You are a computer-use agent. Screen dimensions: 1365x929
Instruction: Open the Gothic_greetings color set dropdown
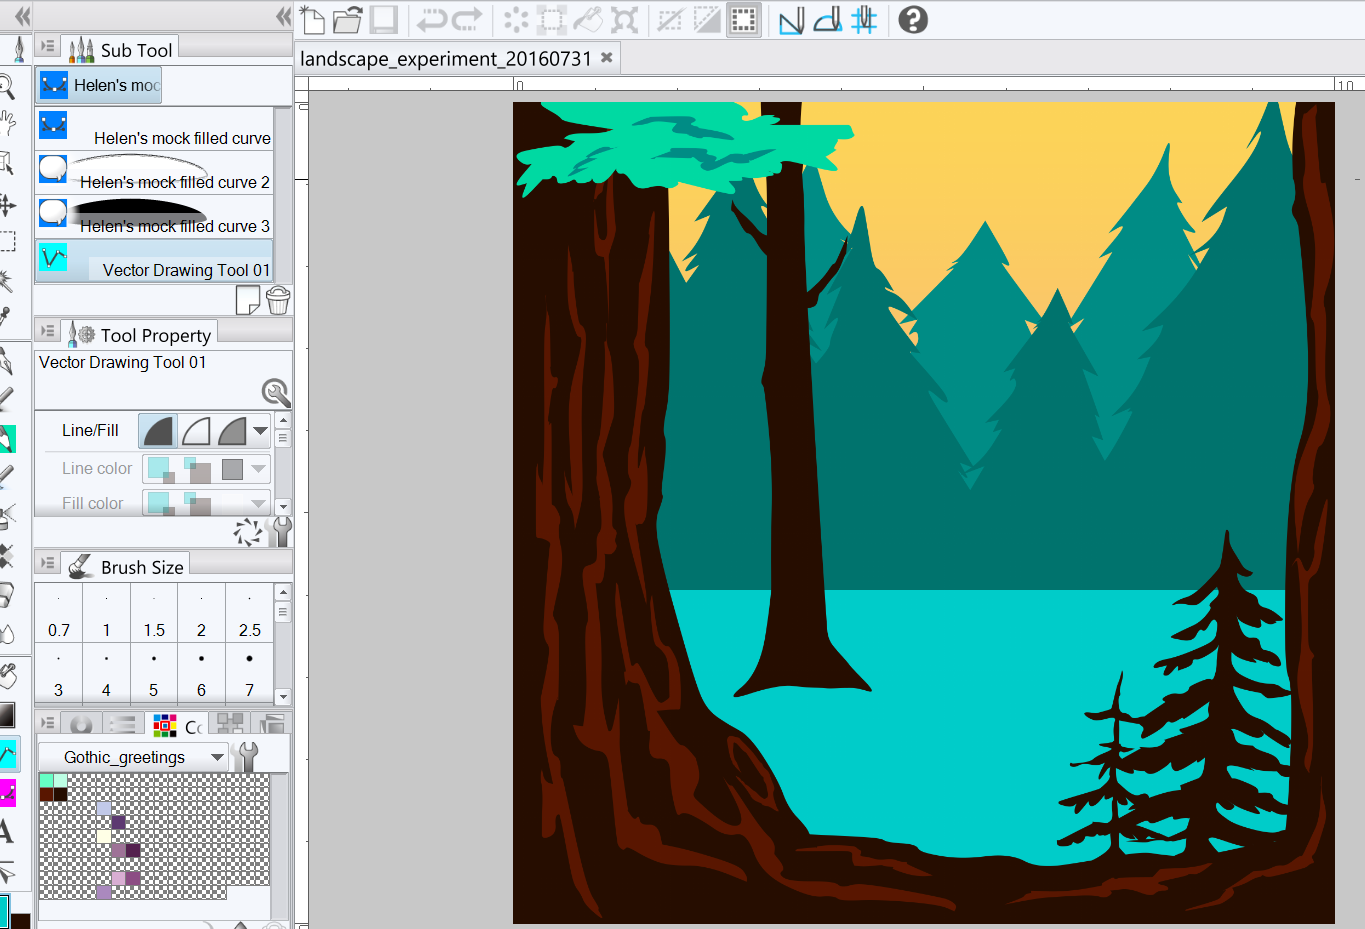pyautogui.click(x=218, y=757)
